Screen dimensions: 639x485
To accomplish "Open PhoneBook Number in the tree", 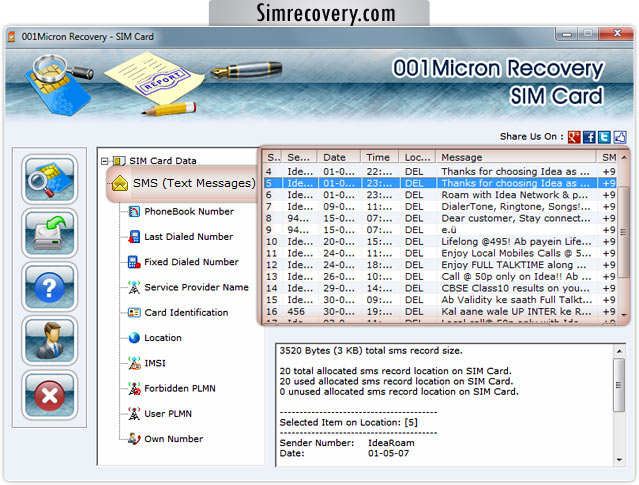I will point(189,212).
